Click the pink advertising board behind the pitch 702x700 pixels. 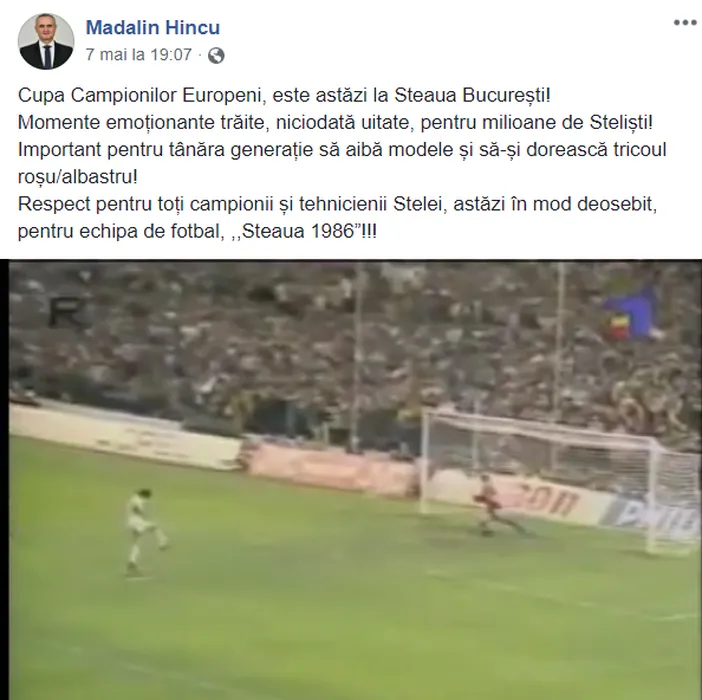[x=331, y=470]
